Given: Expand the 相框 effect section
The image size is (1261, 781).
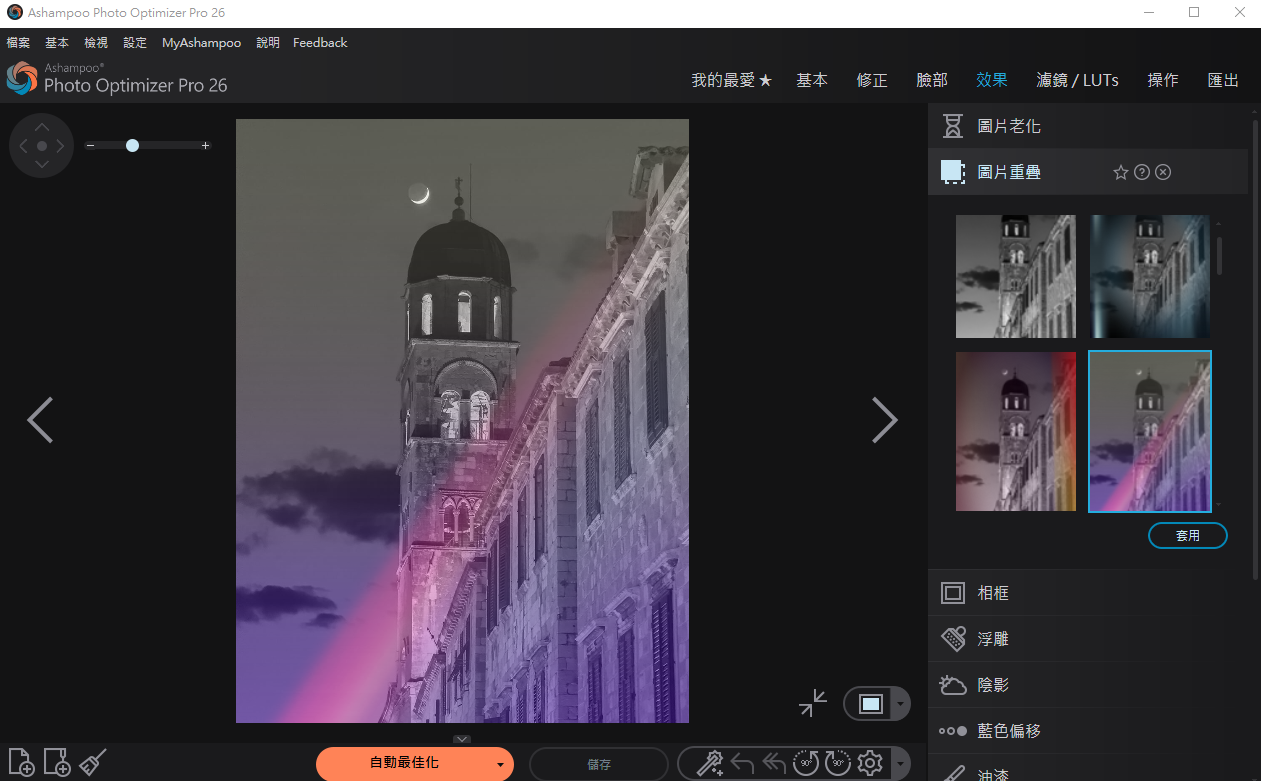Looking at the screenshot, I should tap(993, 593).
